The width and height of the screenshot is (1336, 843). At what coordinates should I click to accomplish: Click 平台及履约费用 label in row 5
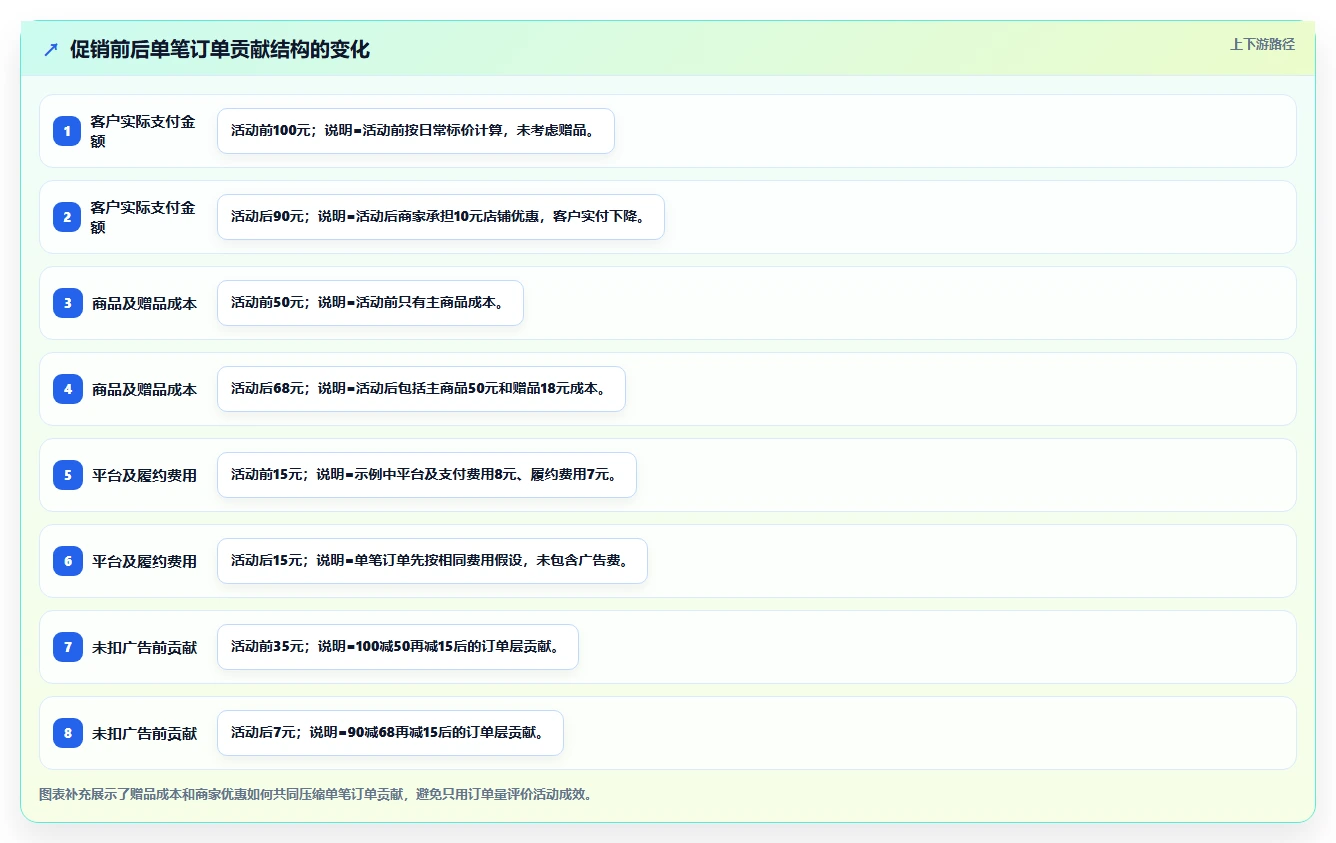(144, 476)
